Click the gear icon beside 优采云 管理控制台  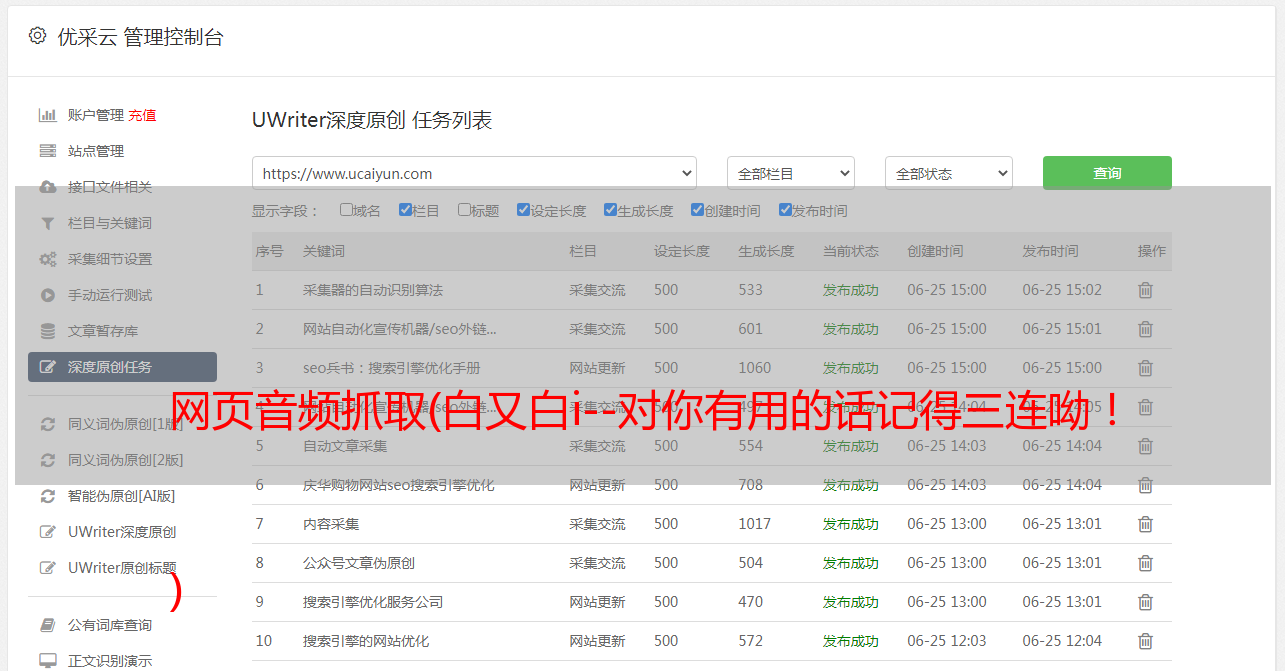coord(37,36)
